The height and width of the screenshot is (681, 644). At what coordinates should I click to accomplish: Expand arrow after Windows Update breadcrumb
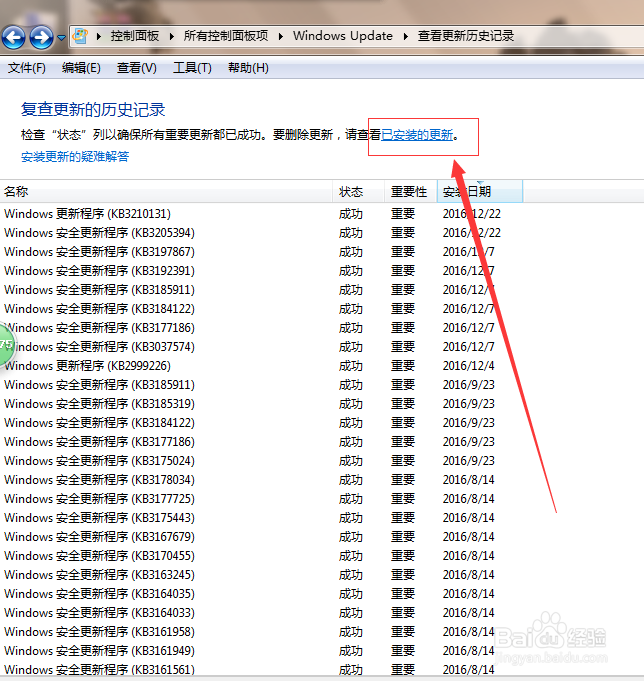tap(406, 36)
